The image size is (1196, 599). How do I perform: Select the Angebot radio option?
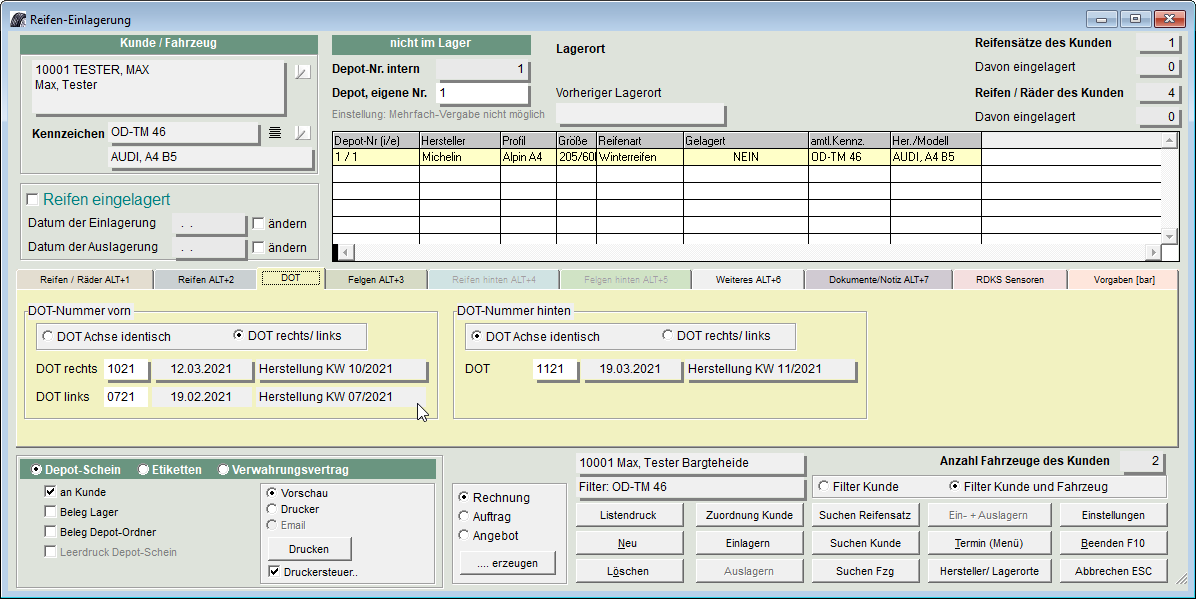point(463,536)
